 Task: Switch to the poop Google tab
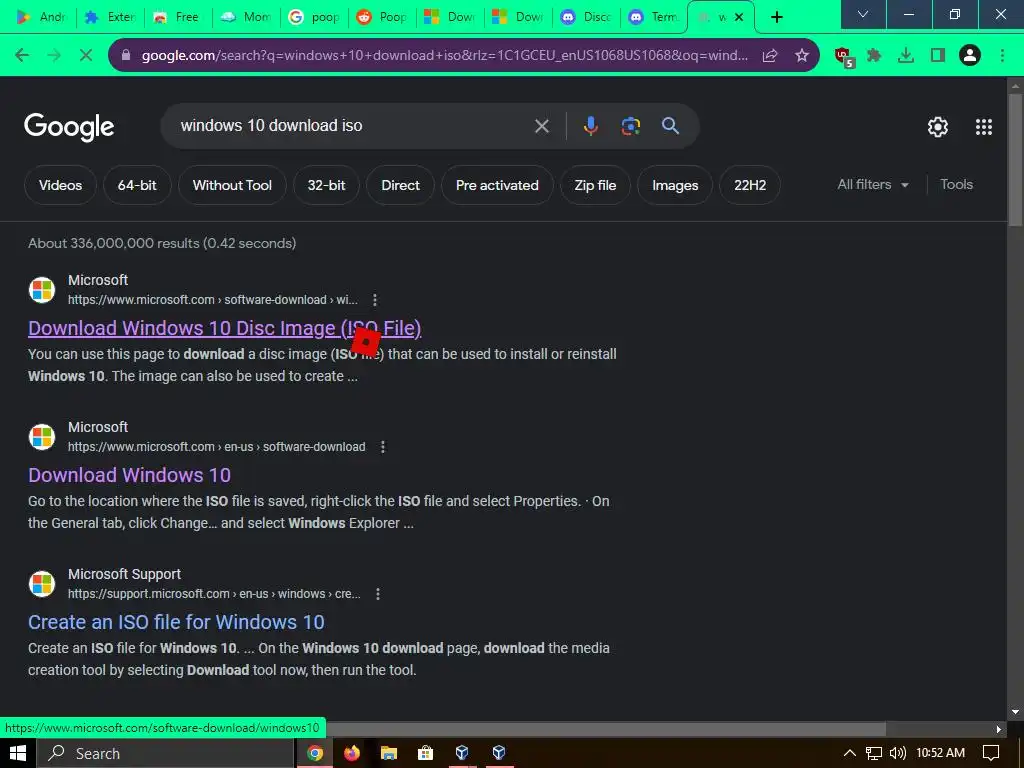coord(315,17)
